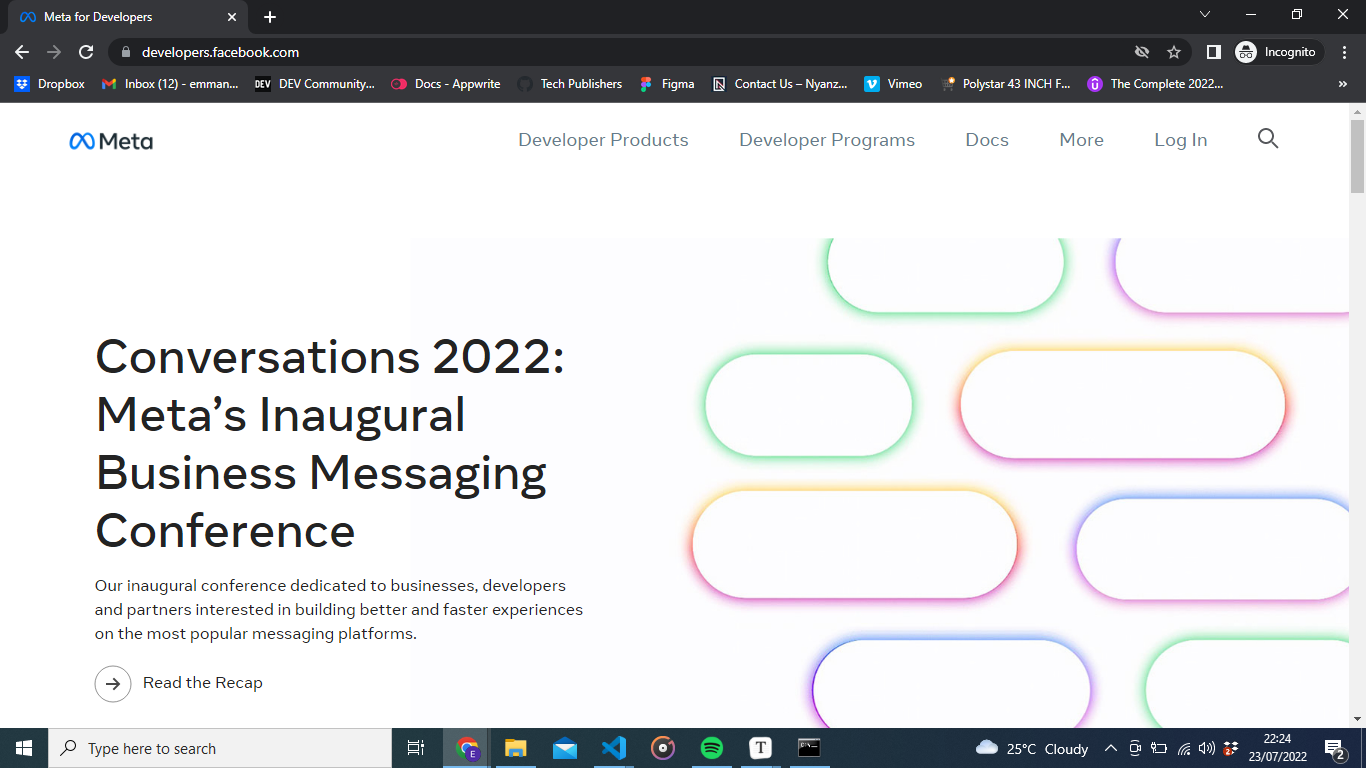Open the DEV Community bookmark
Image resolution: width=1366 pixels, height=768 pixels.
pos(314,84)
